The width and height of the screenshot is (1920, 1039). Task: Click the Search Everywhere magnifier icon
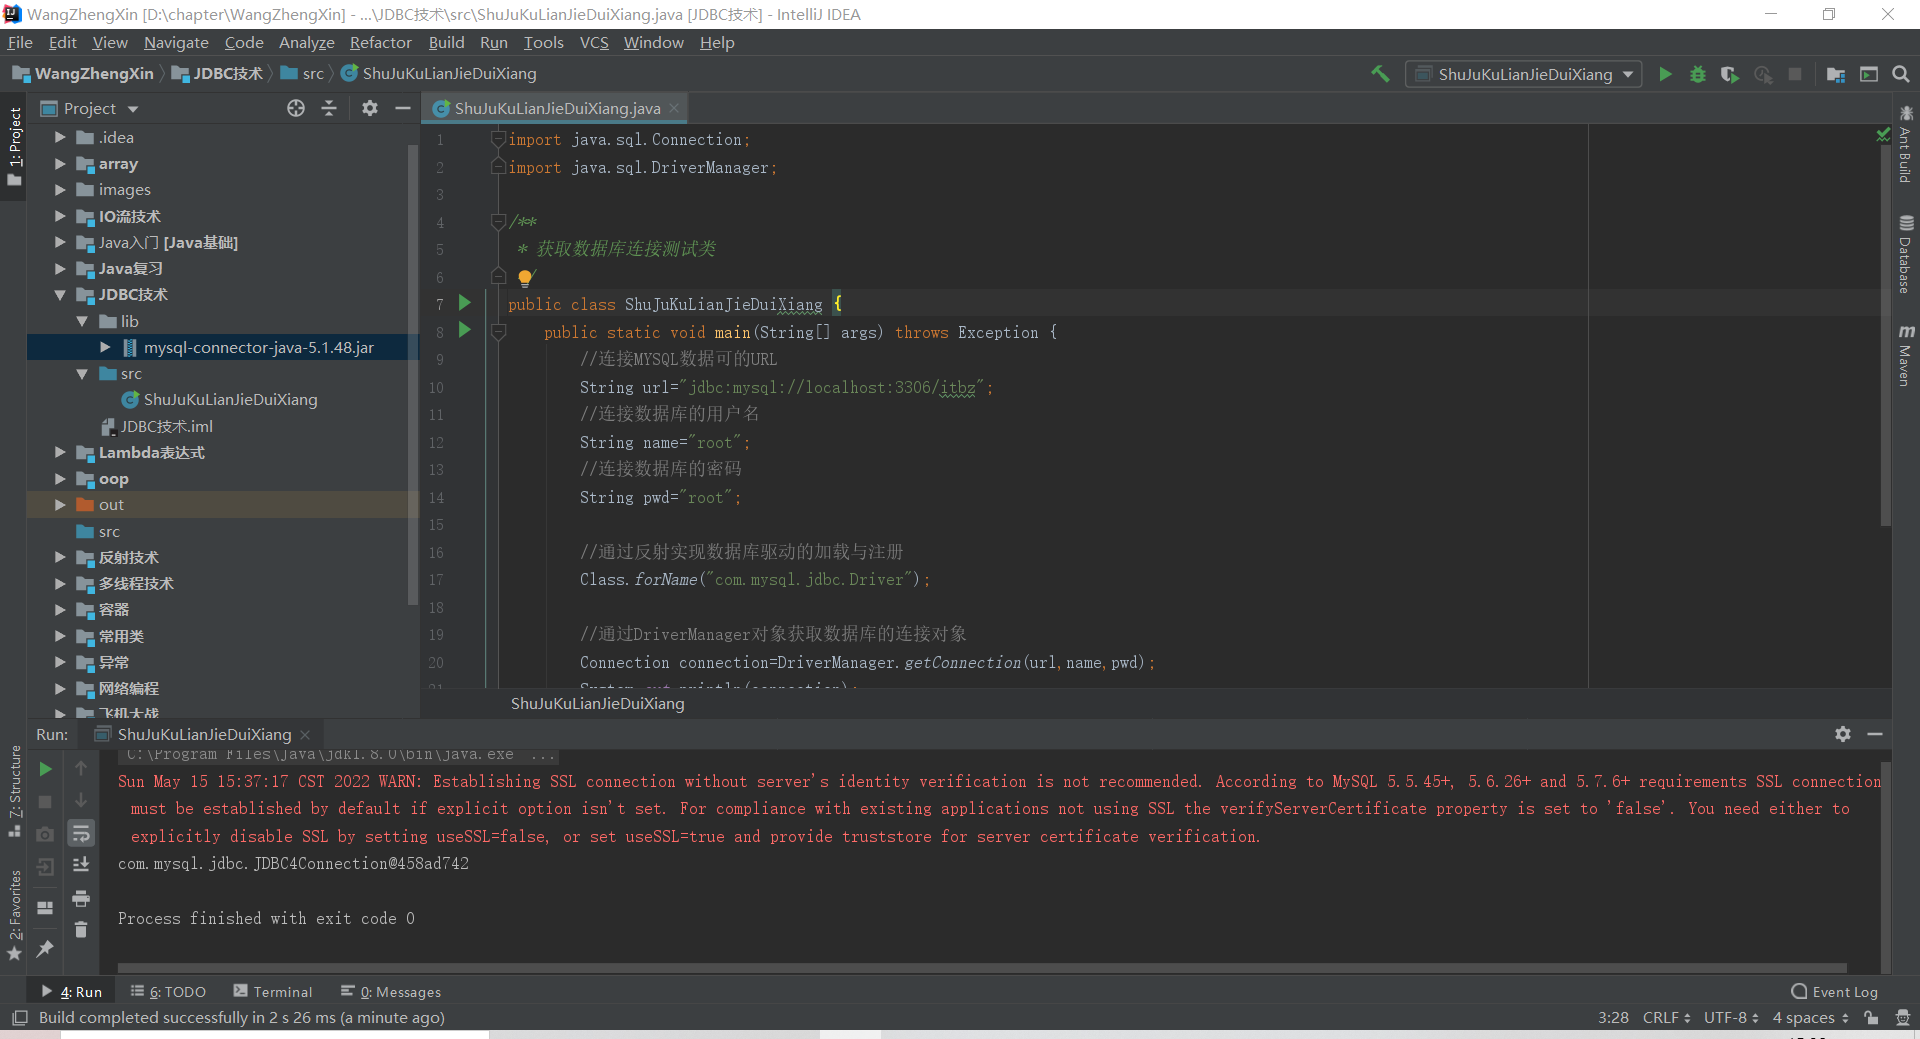pyautogui.click(x=1901, y=74)
